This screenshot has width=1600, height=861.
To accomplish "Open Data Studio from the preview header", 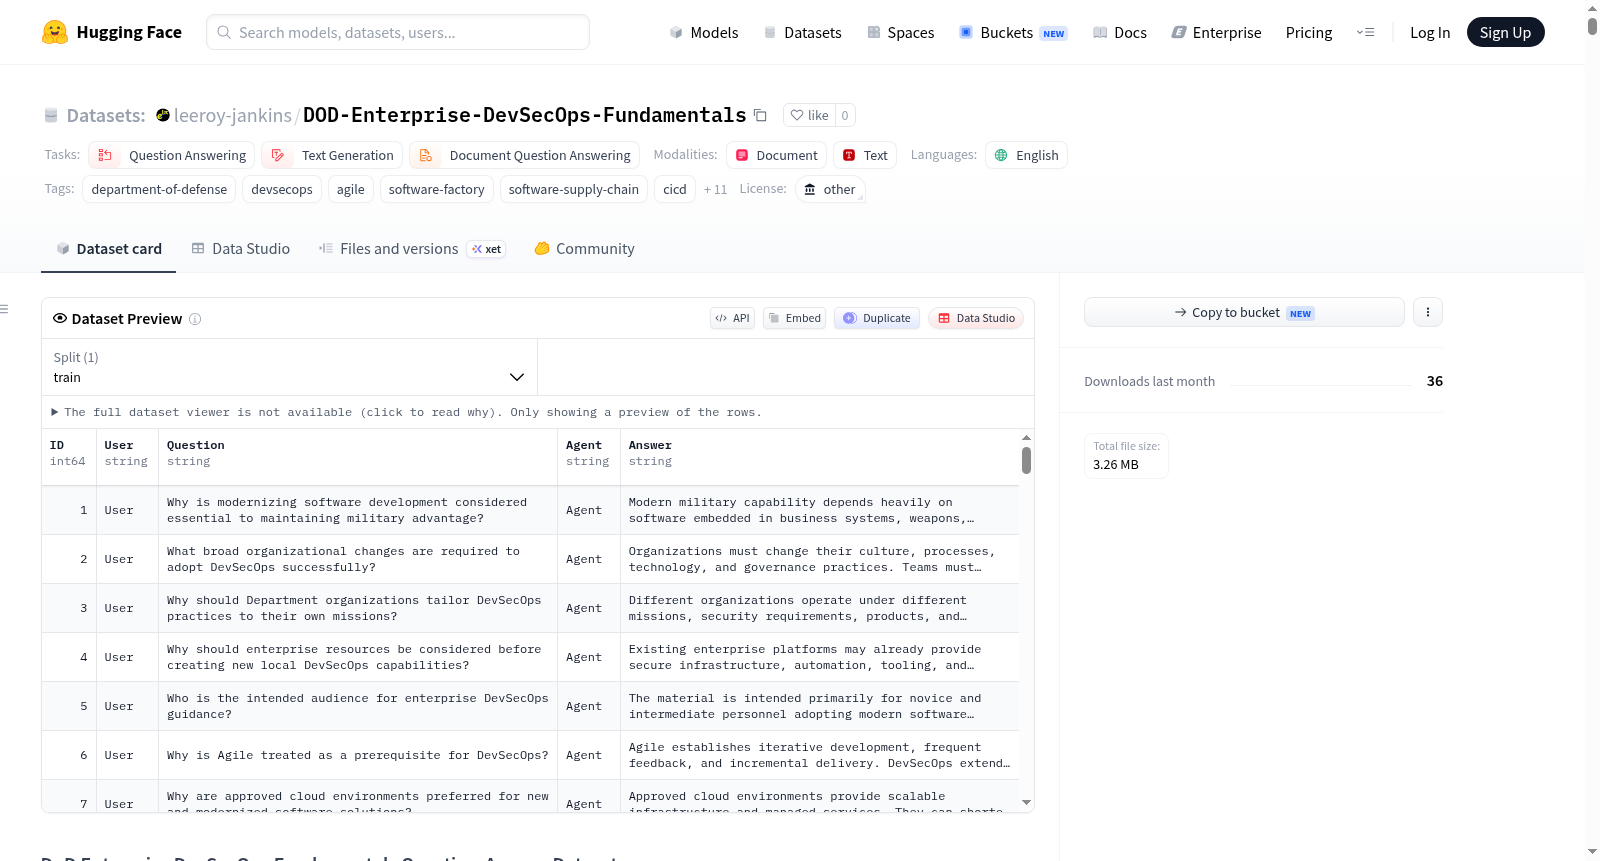I will pyautogui.click(x=976, y=318).
